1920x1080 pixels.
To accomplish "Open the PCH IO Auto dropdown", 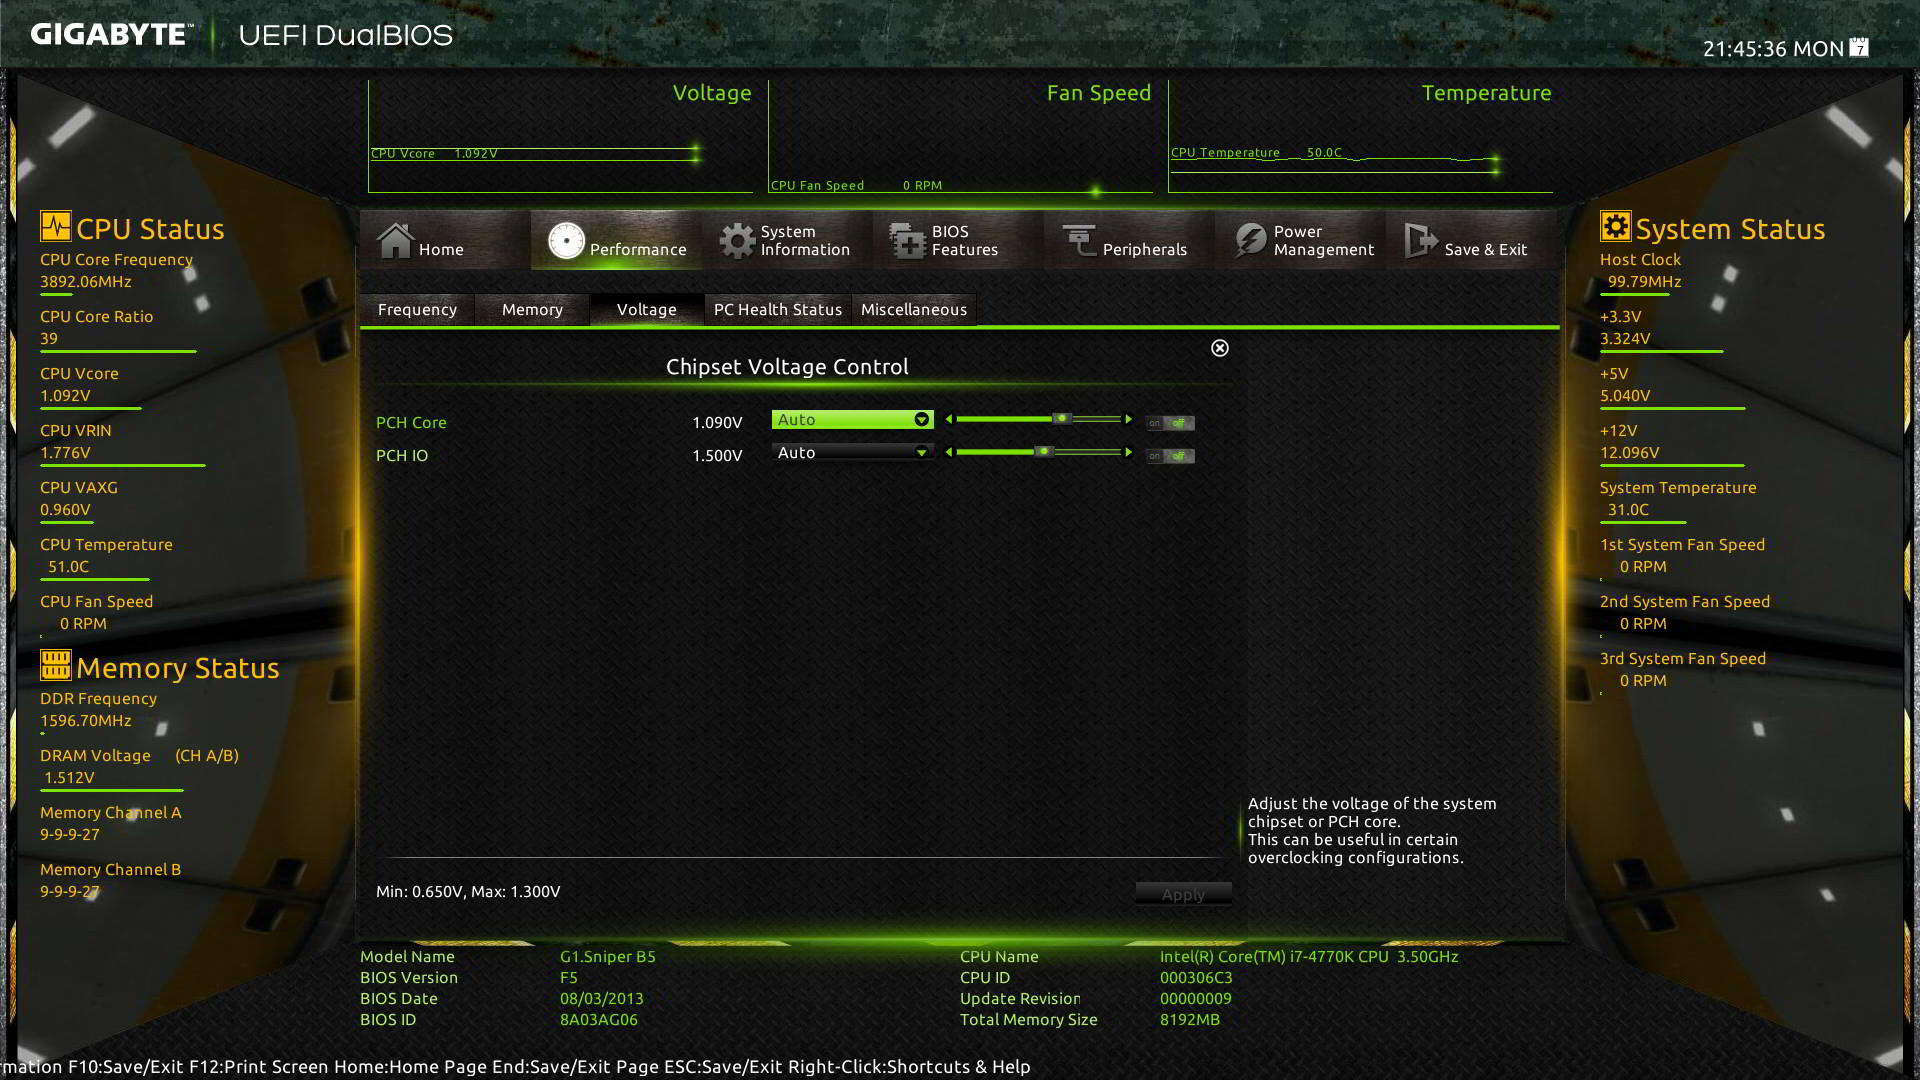I will click(852, 453).
